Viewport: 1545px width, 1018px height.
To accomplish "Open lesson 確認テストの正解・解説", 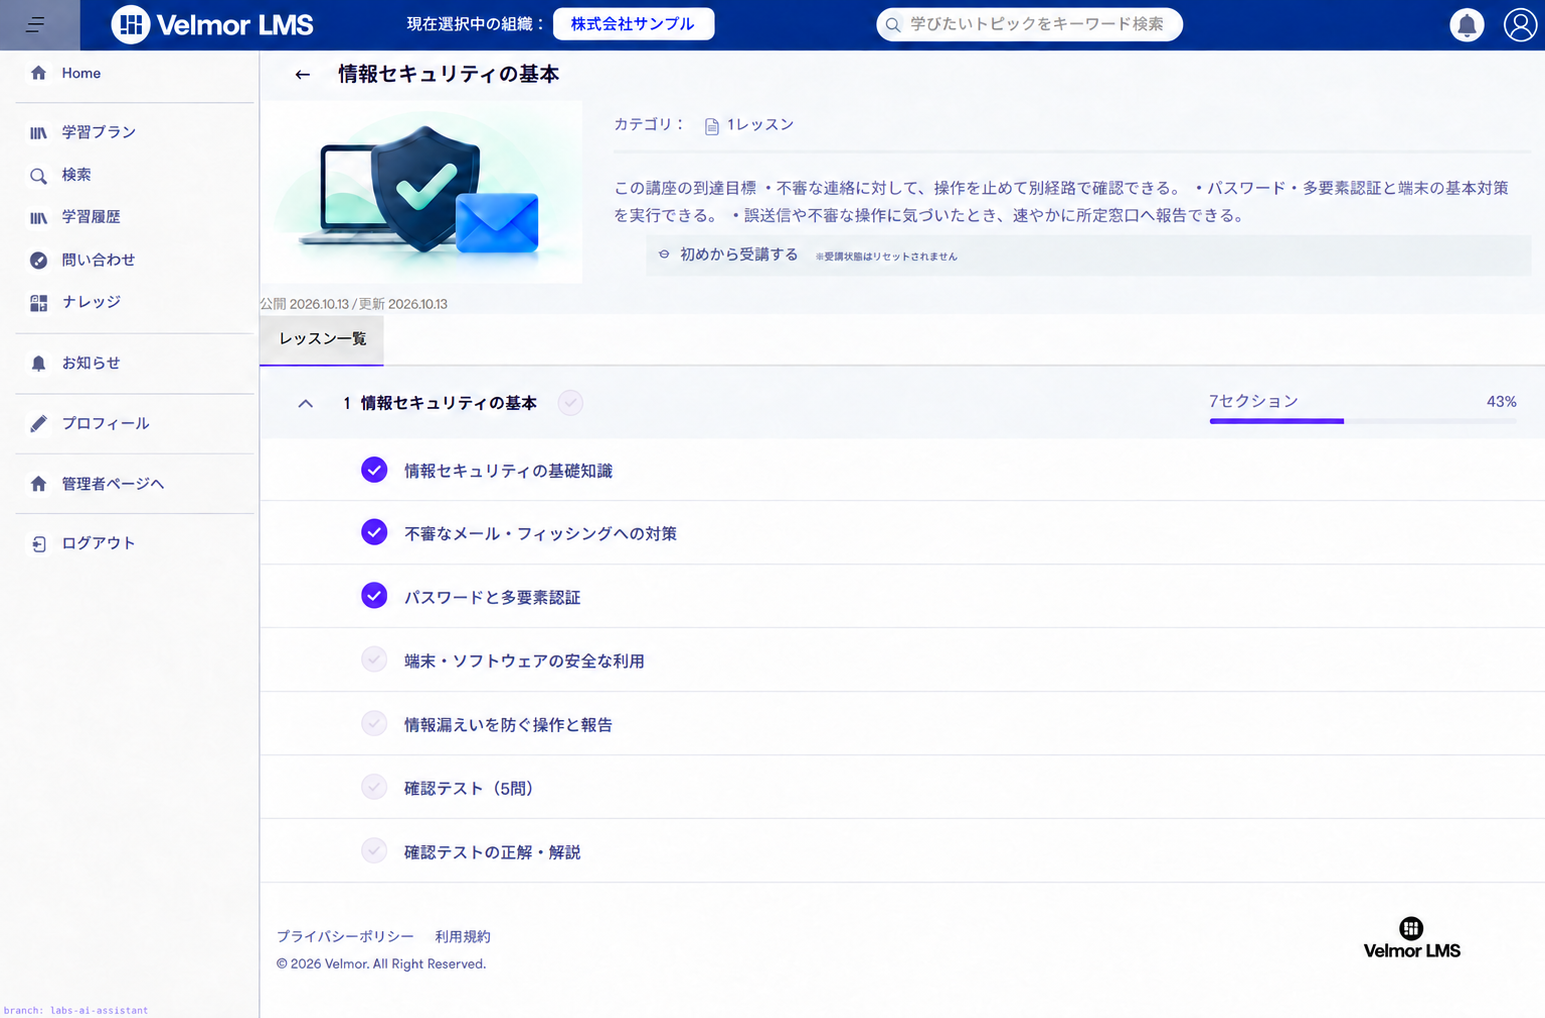I will click(492, 852).
